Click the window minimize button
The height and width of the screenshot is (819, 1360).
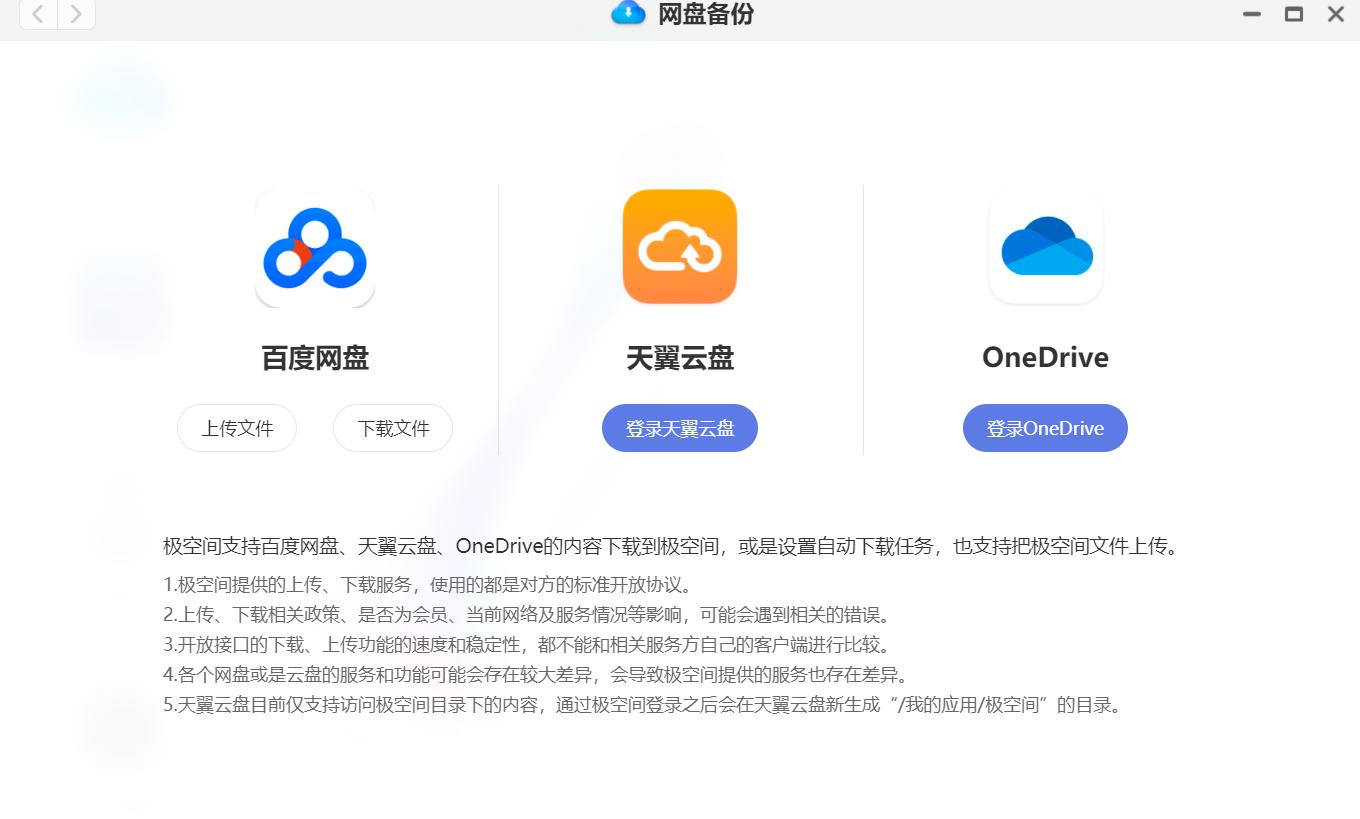point(1252,14)
